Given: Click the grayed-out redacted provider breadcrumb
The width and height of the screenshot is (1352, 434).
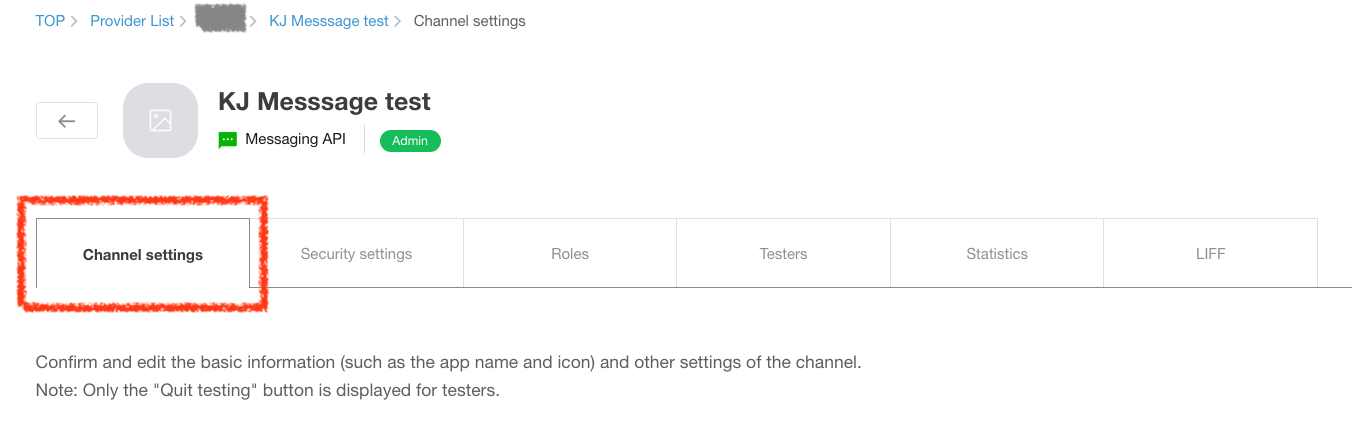Looking at the screenshot, I should [221, 19].
